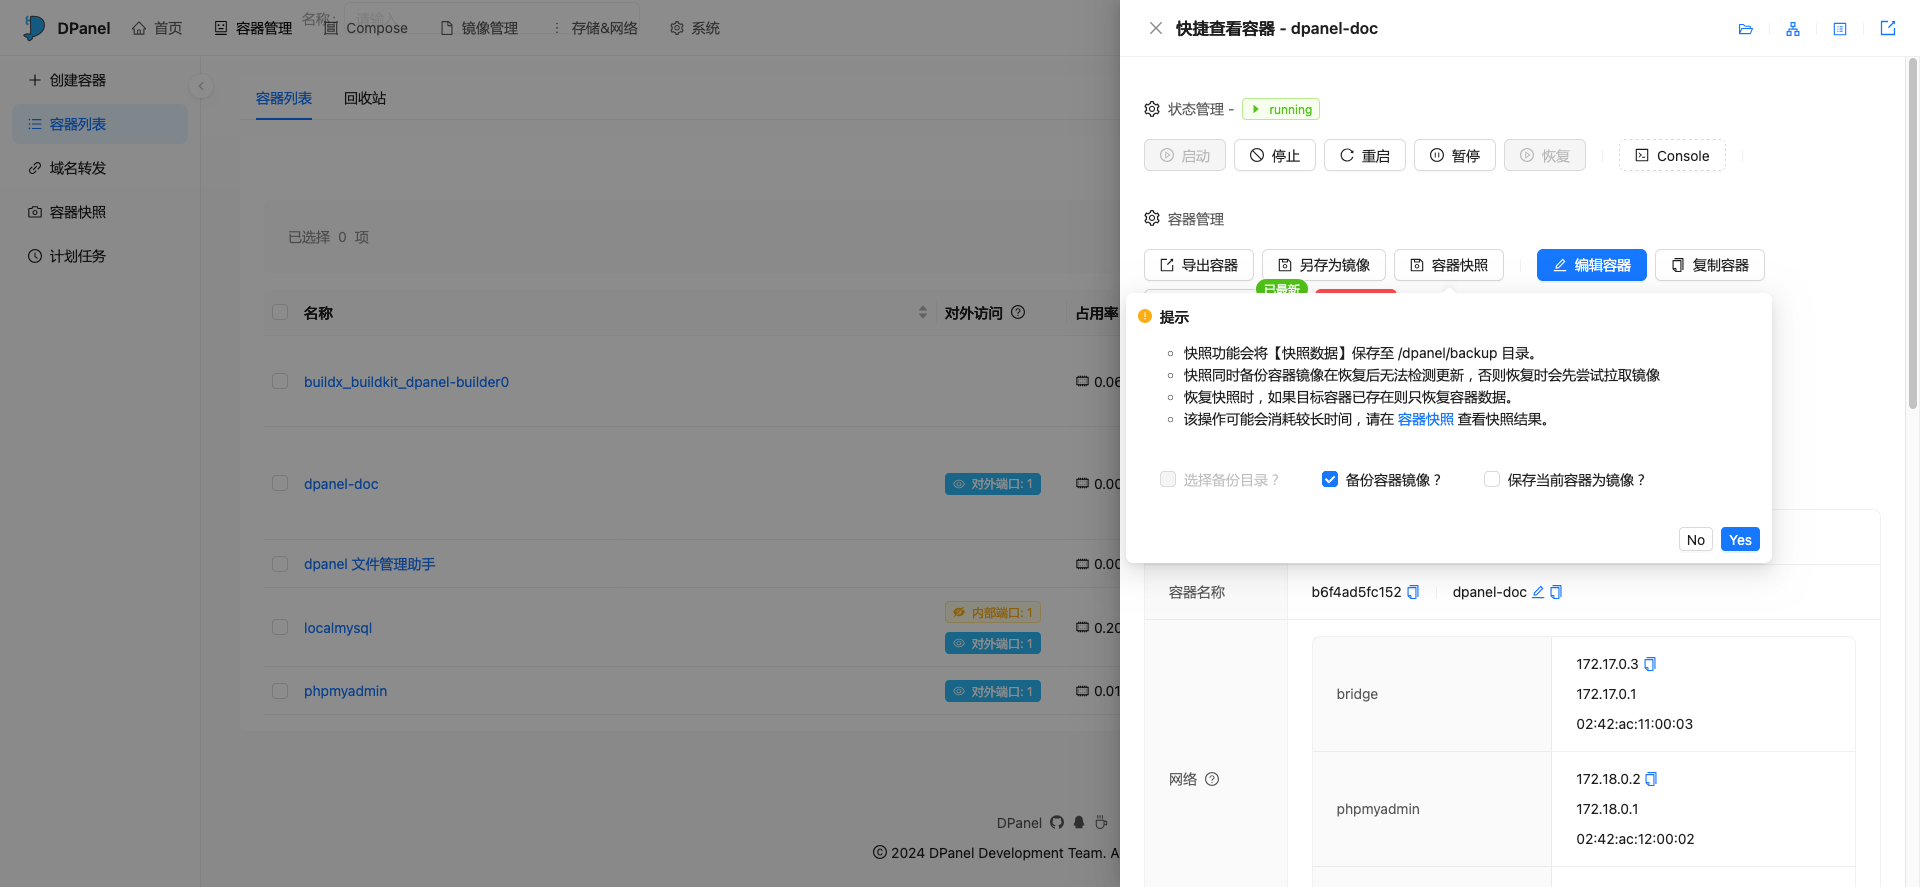Click the 停止 button
This screenshot has width=1920, height=887.
pyautogui.click(x=1275, y=155)
